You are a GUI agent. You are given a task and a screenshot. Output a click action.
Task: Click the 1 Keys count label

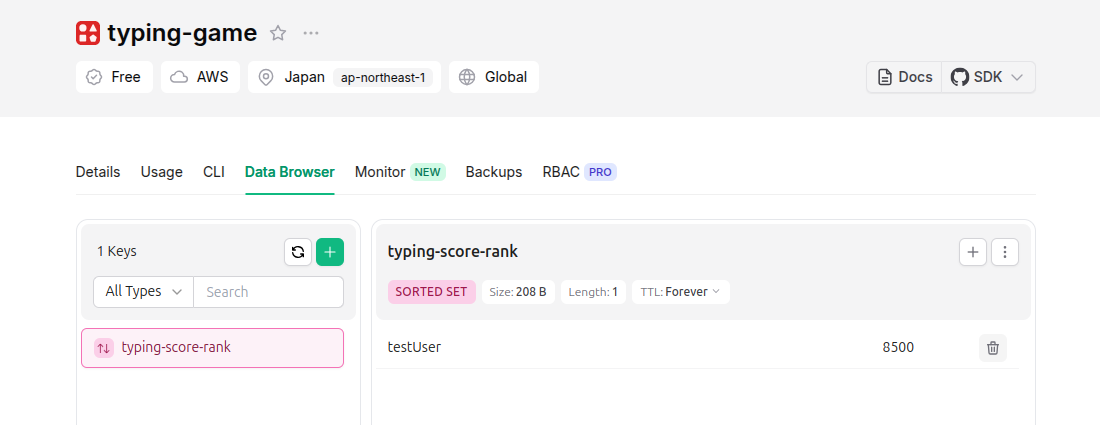(116, 251)
